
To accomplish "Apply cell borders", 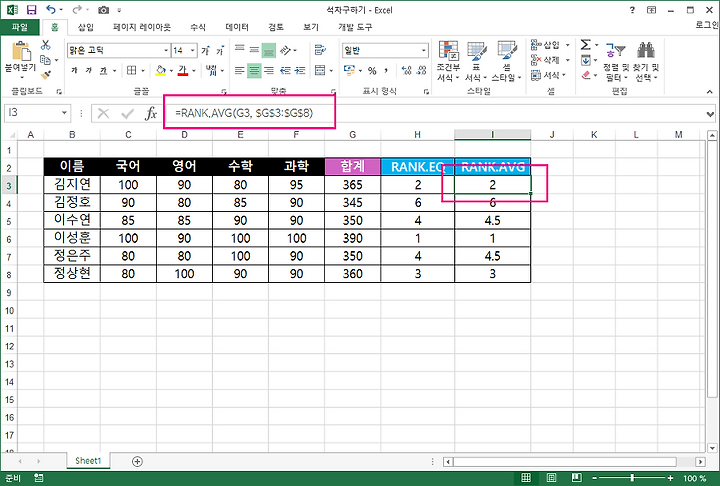I will 131,70.
